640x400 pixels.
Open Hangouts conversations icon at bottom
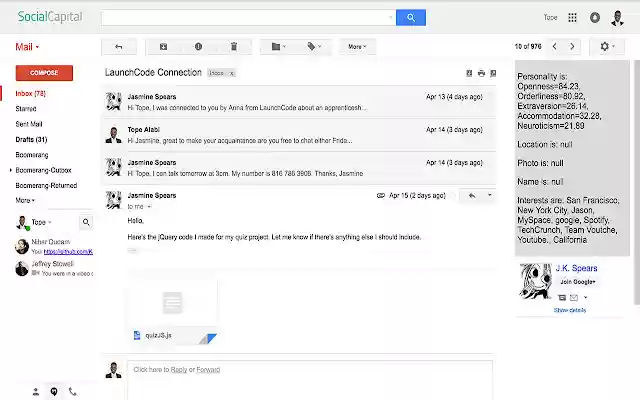point(54,392)
